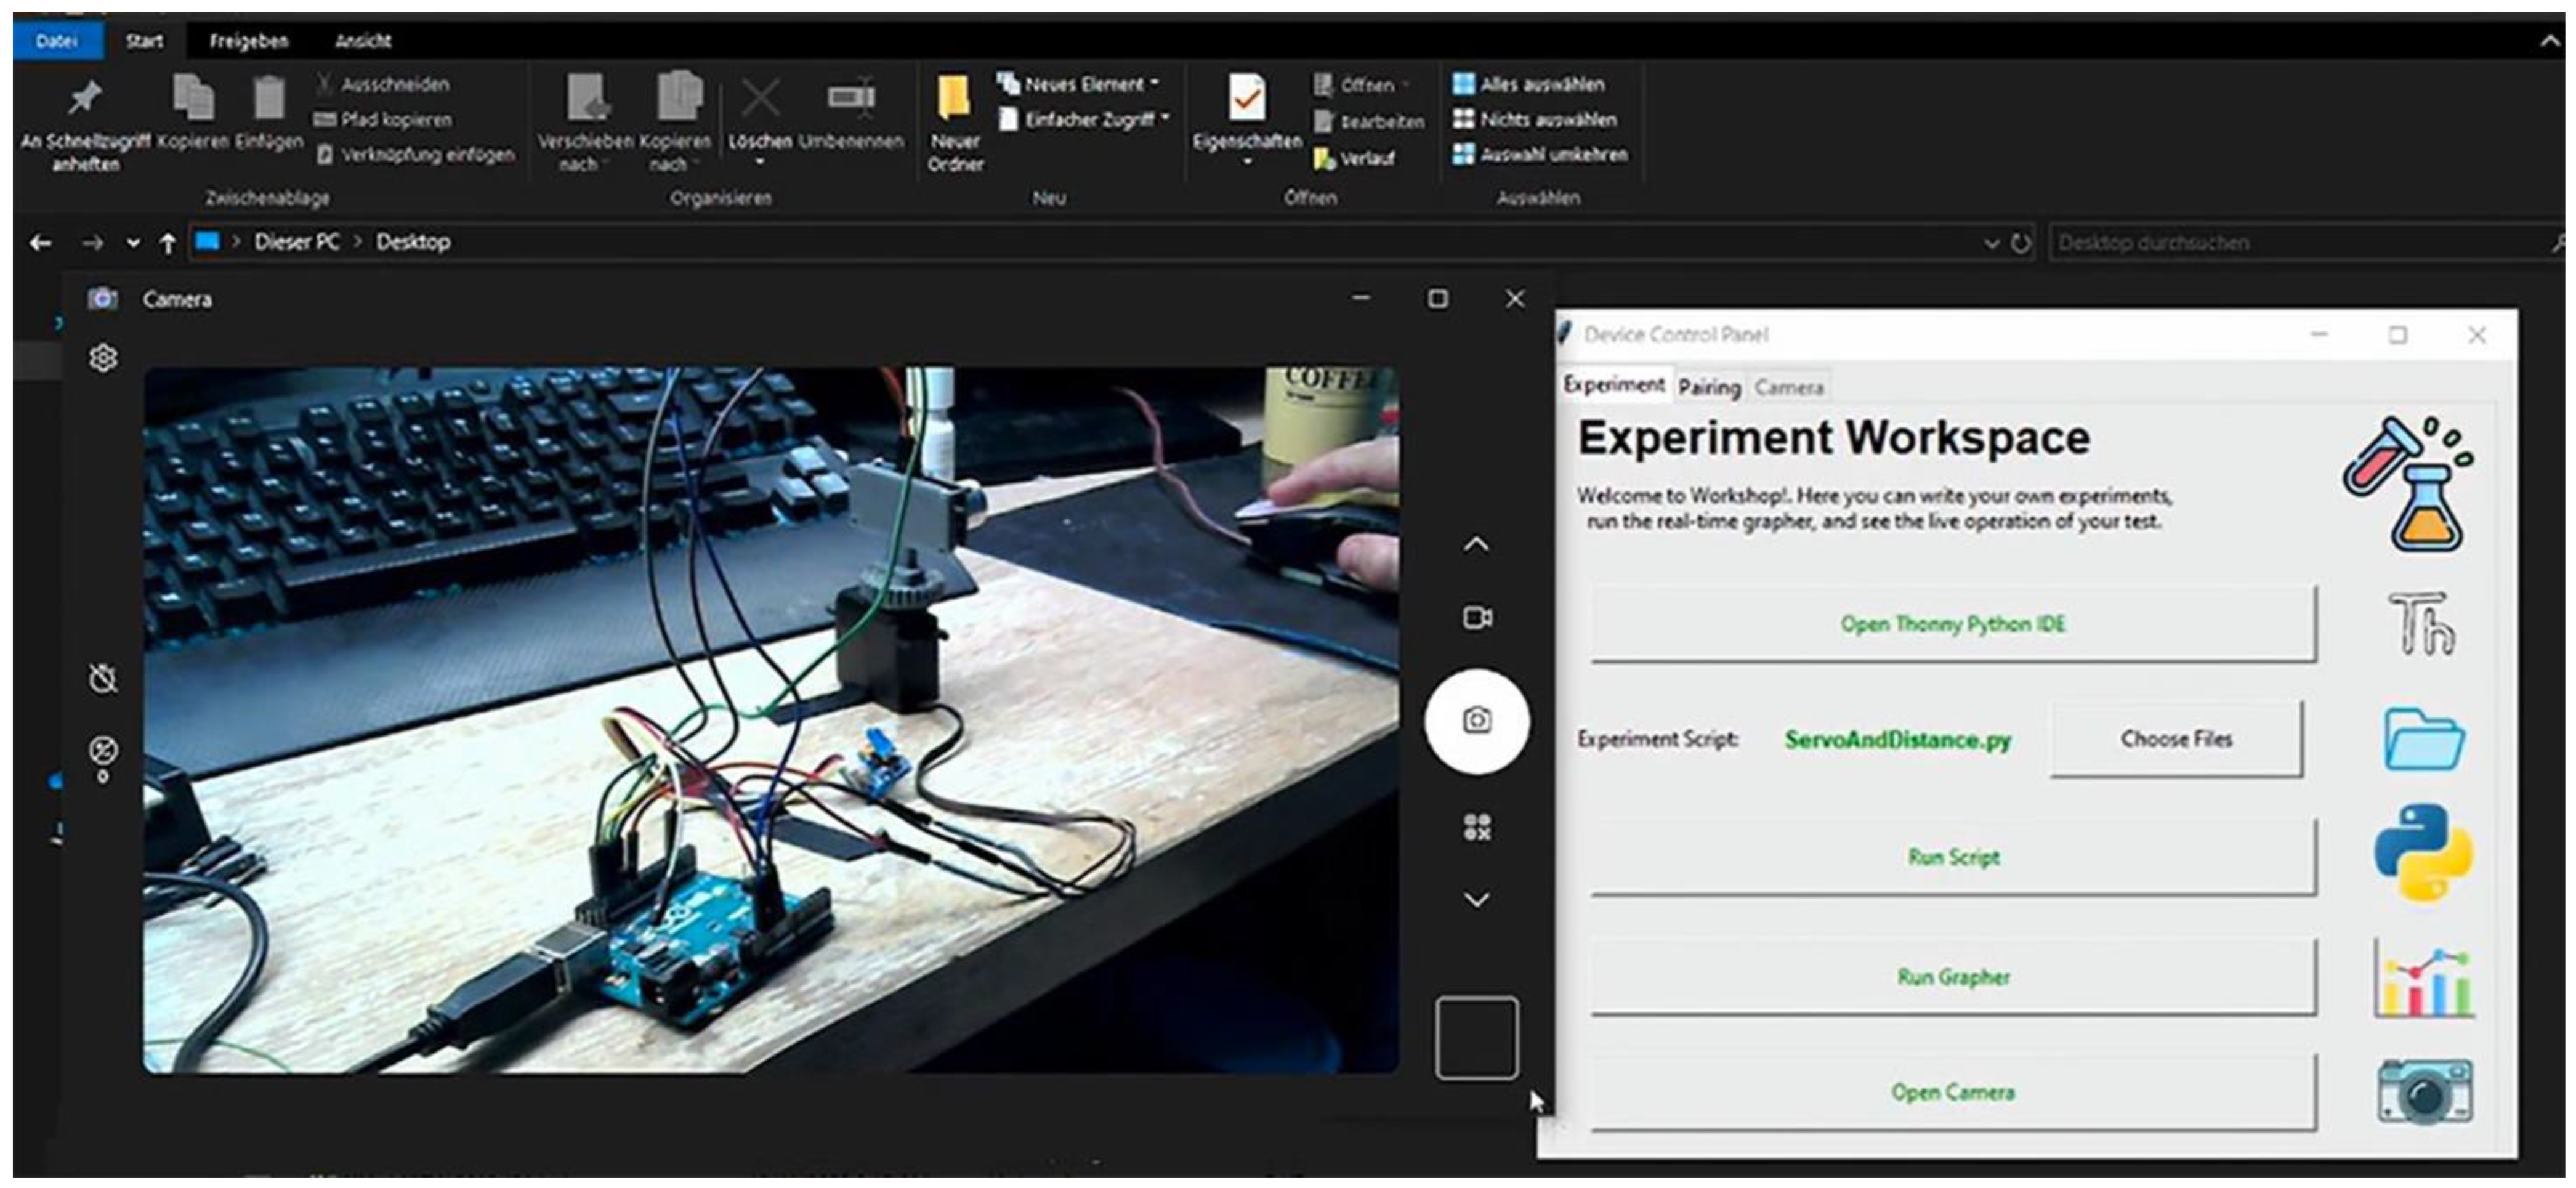Image resolution: width=2576 pixels, height=1188 pixels.
Task: Click the down chevron below barcode mode
Action: click(x=1476, y=900)
